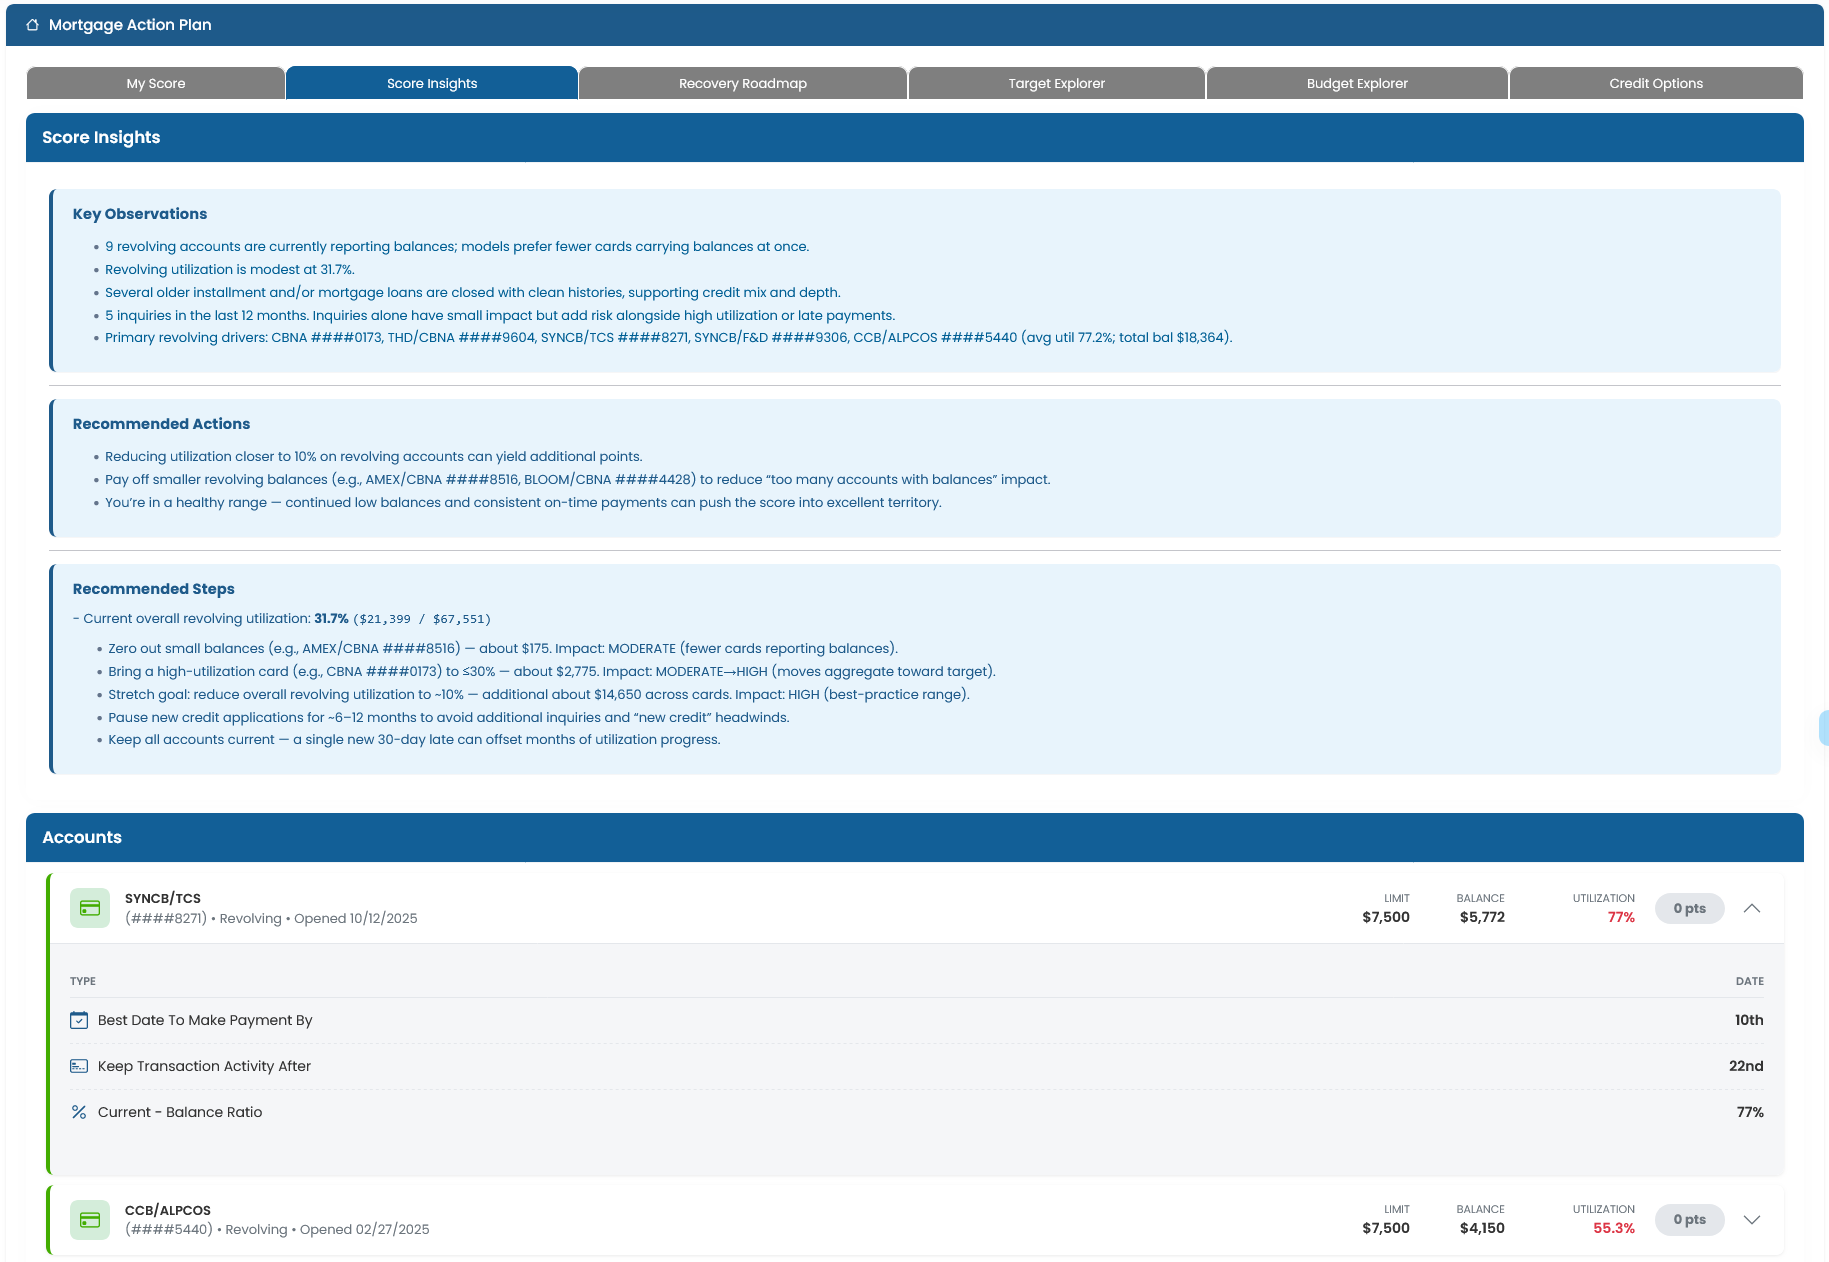This screenshot has width=1829, height=1262.
Task: Open the Recovery Roadmap tab
Action: (742, 83)
